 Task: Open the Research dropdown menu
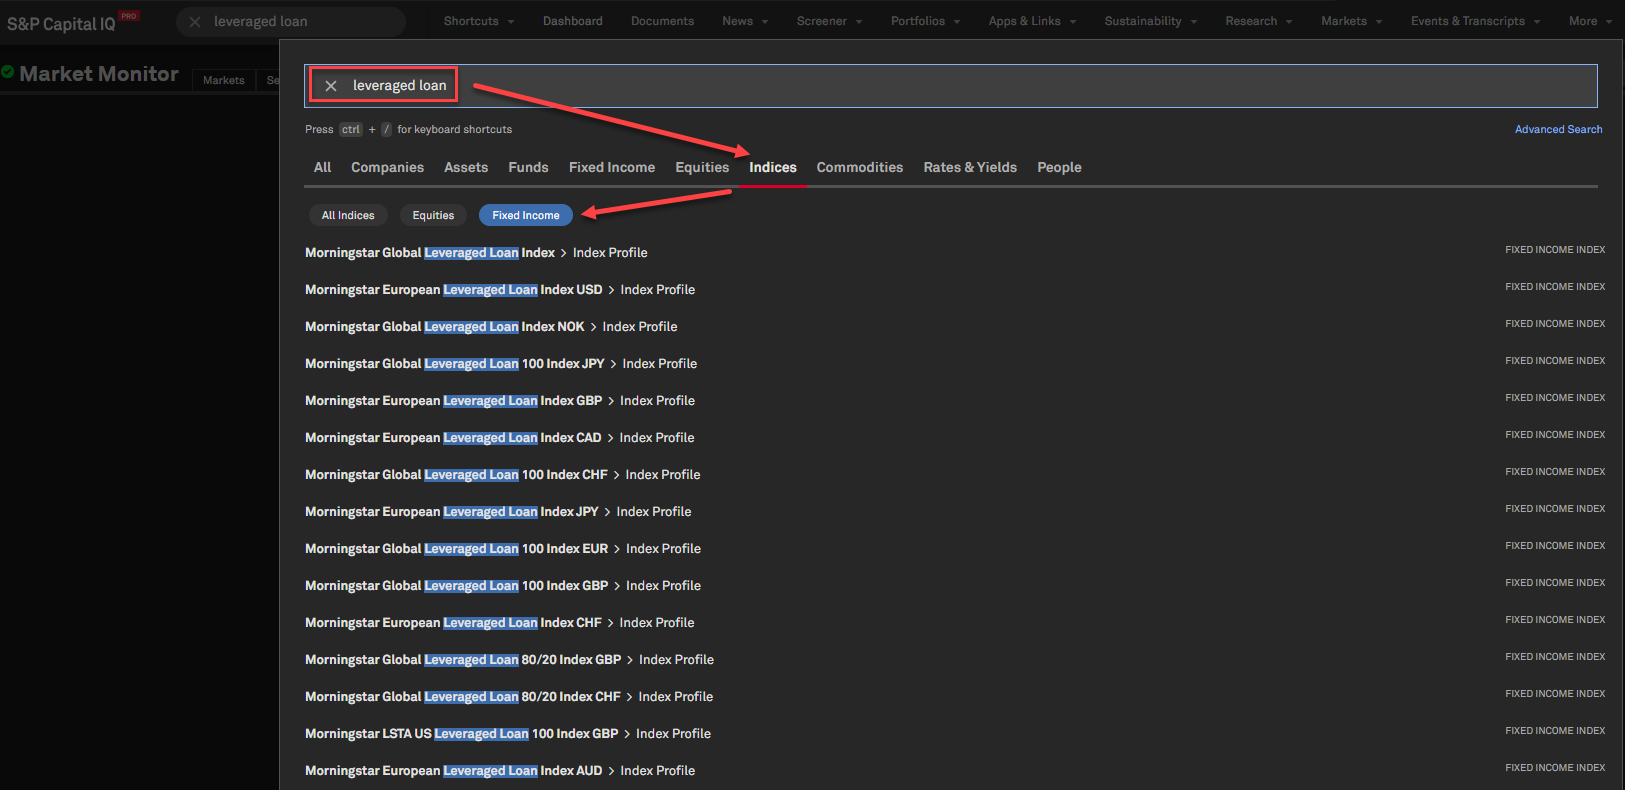coord(1258,21)
